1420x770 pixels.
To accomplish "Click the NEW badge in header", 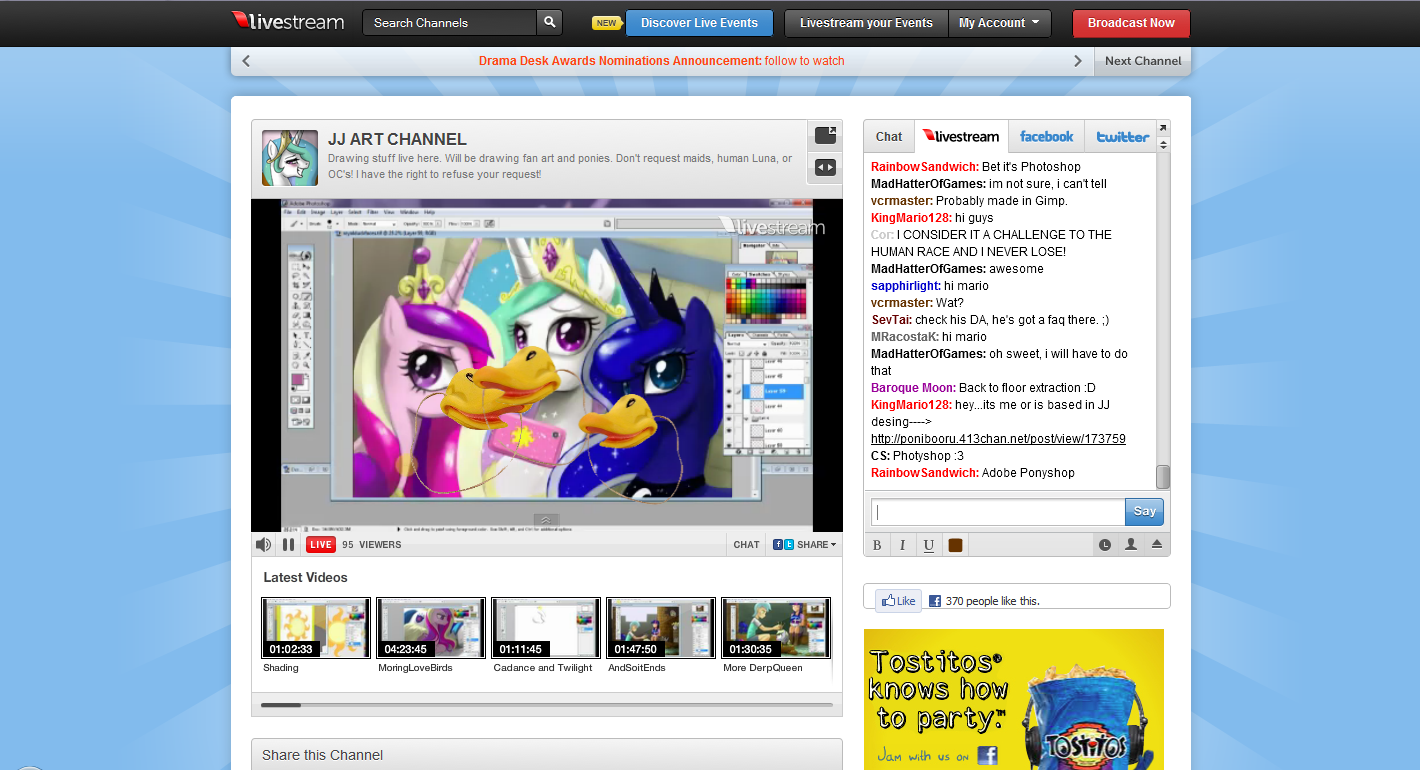I will point(606,23).
